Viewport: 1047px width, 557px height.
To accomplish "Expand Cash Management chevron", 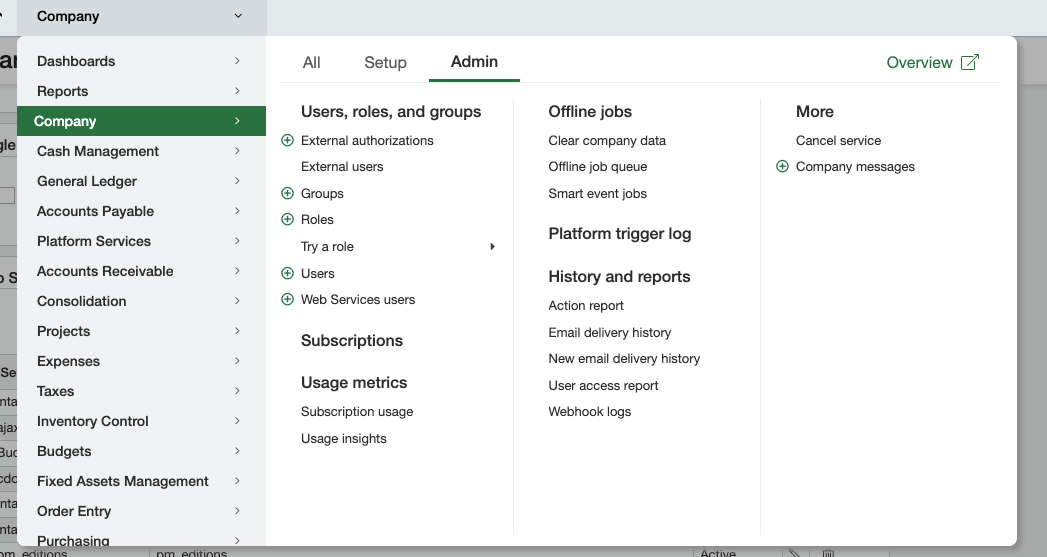I will (237, 151).
